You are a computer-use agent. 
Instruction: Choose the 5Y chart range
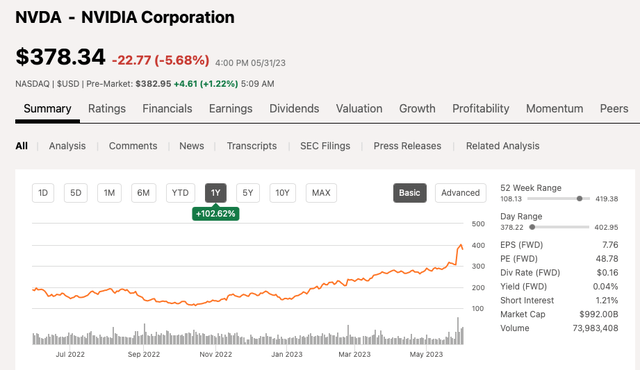tap(248, 193)
